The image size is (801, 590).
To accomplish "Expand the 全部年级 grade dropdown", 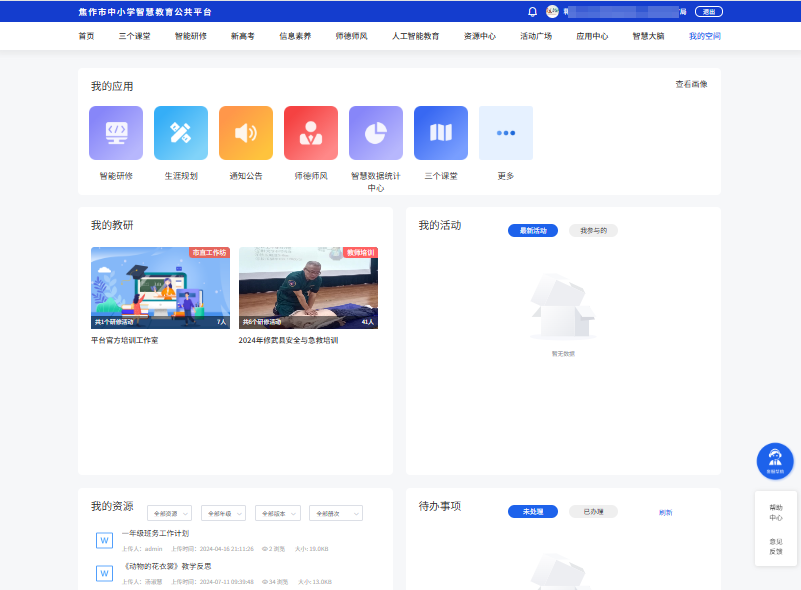I will (223, 513).
